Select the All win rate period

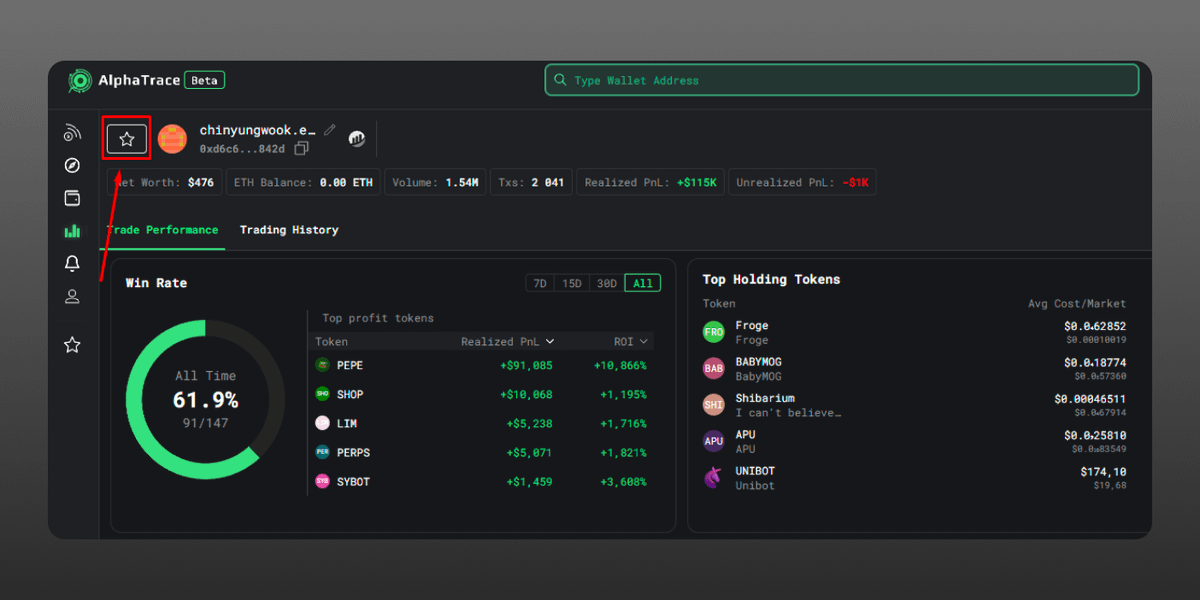tap(643, 283)
